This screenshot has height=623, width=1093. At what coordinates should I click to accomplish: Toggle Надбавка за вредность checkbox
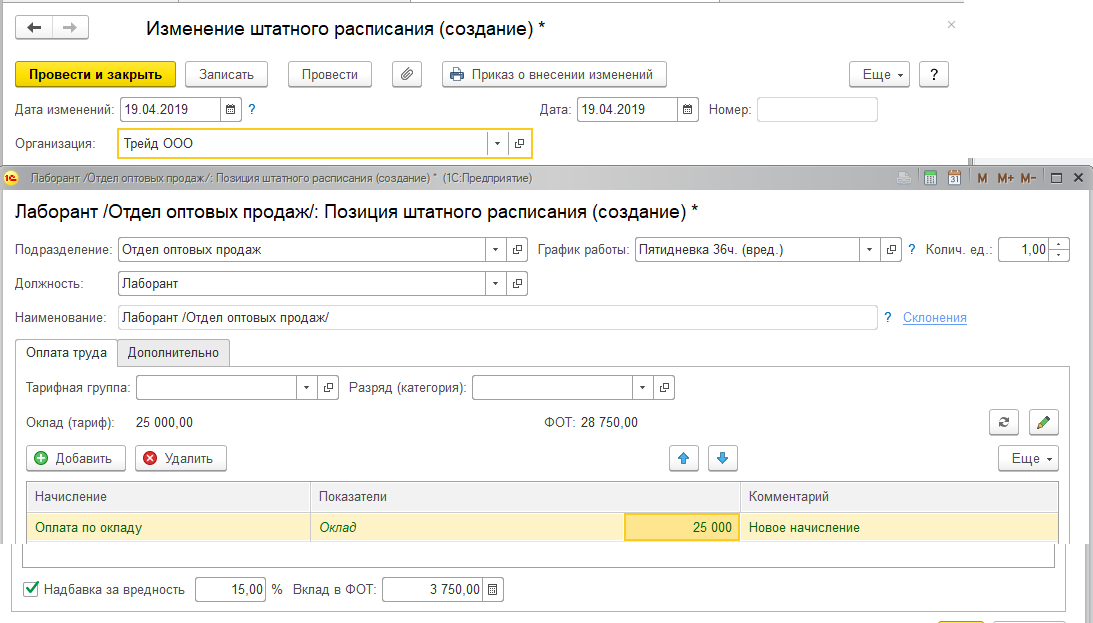pos(31,589)
